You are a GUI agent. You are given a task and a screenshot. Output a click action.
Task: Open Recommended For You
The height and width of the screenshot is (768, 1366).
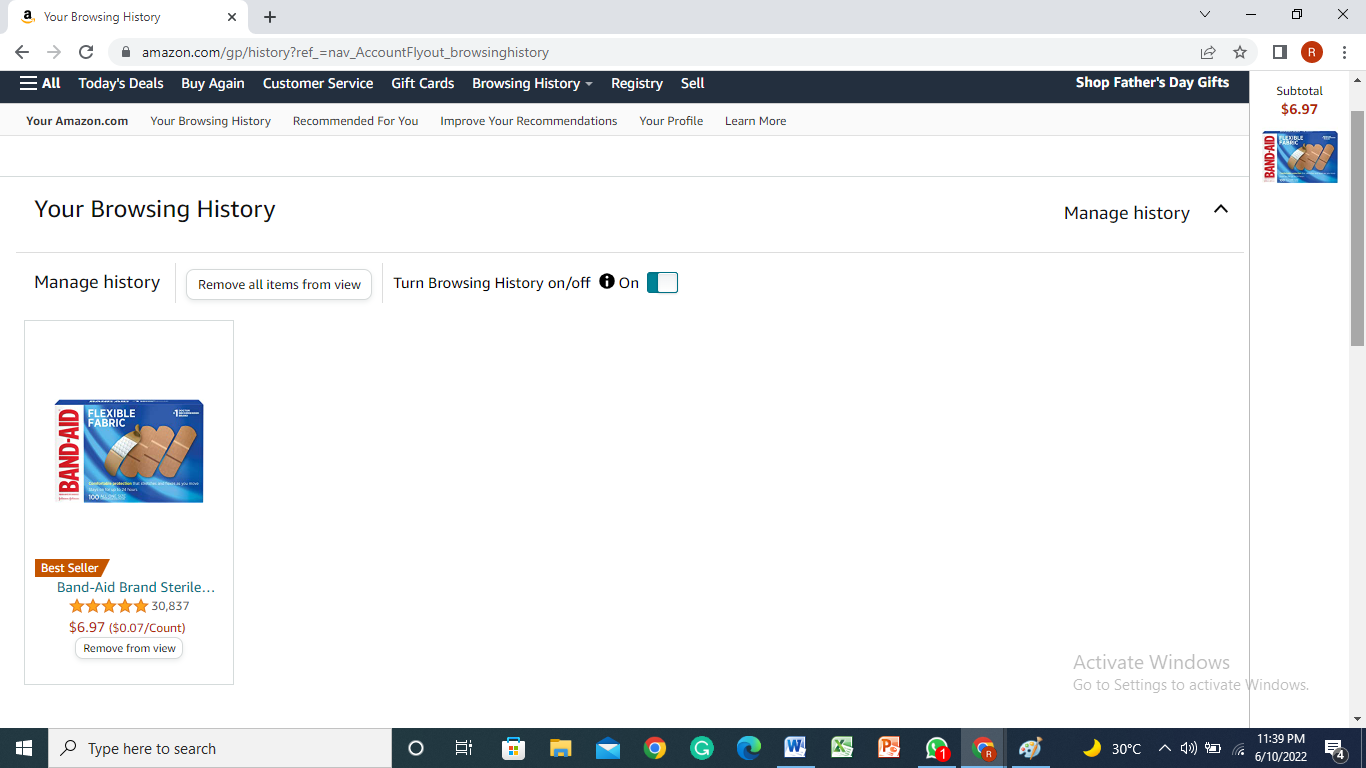point(356,121)
